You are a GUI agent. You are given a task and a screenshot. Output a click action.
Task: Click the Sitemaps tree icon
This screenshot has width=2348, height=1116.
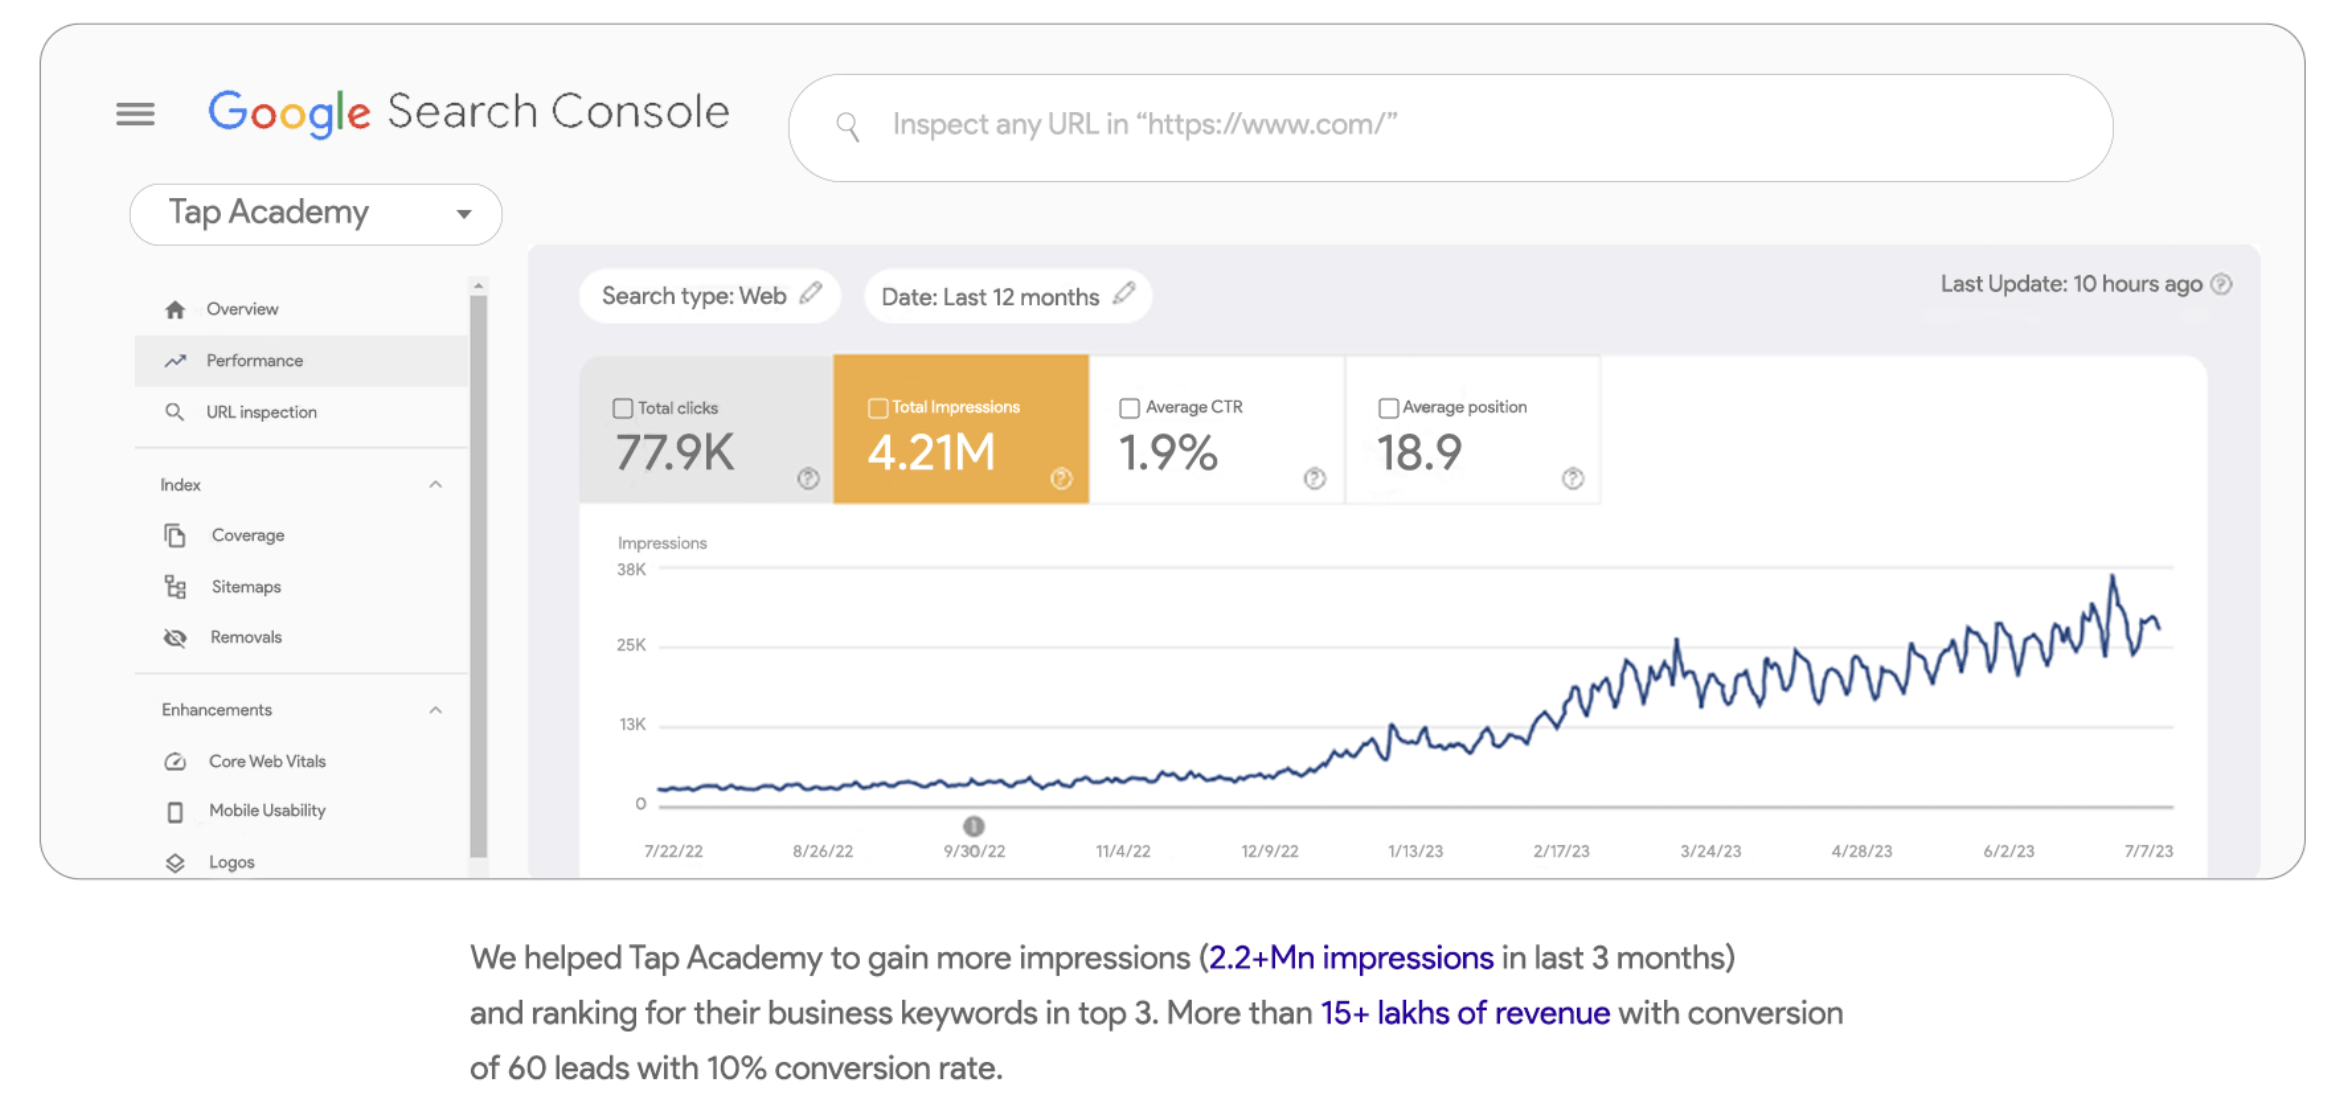[x=175, y=587]
